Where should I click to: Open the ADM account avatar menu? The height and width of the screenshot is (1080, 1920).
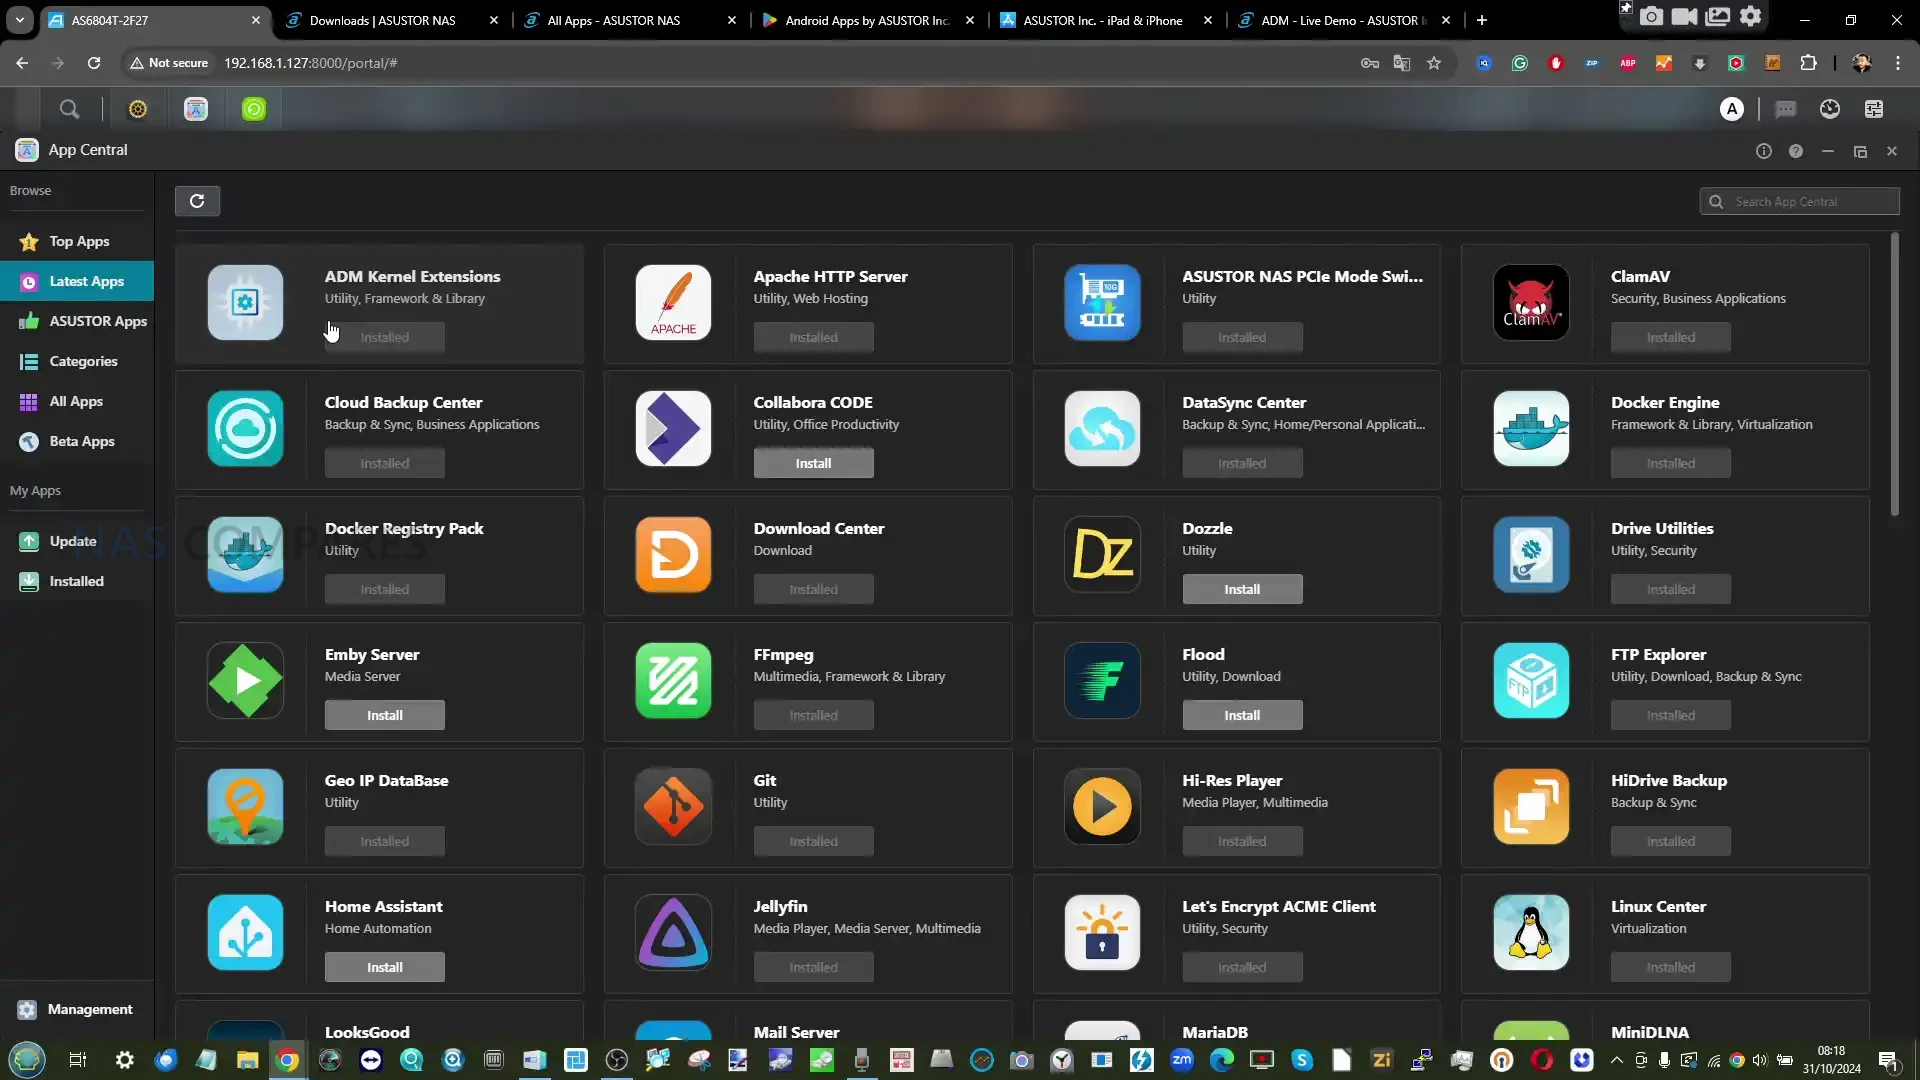pos(1732,109)
